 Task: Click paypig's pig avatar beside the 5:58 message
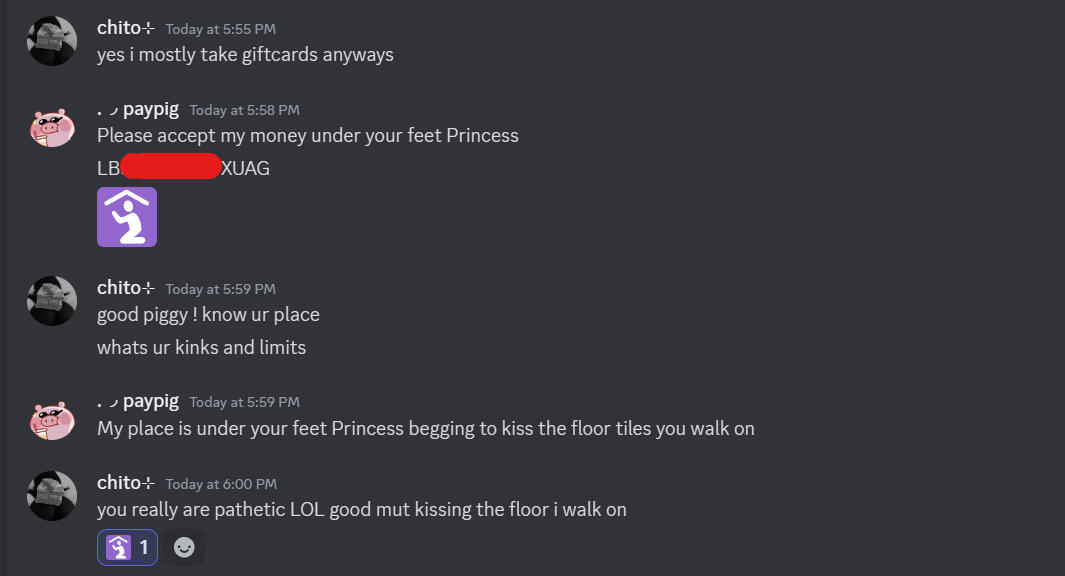[x=51, y=127]
